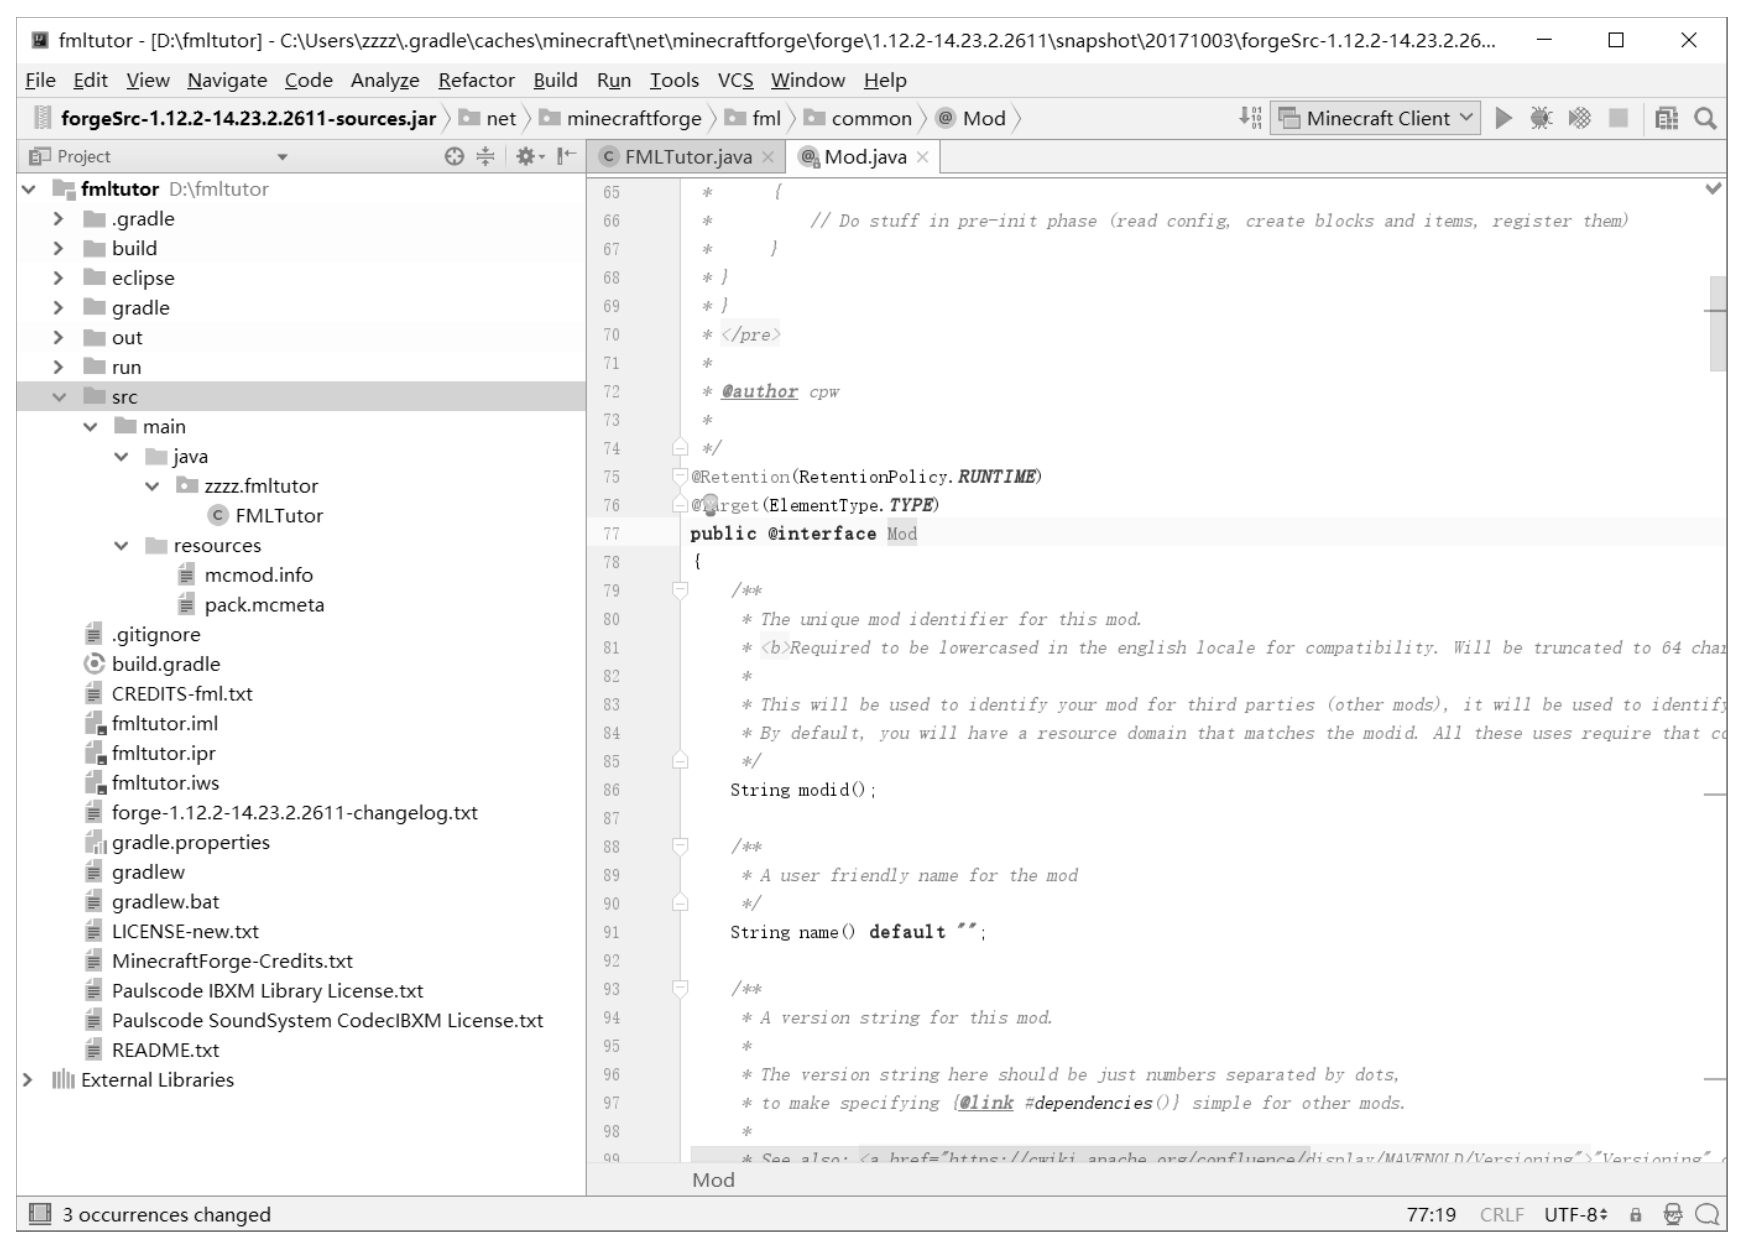
Task: Open Project Structure from the toolbar
Action: 1666,118
